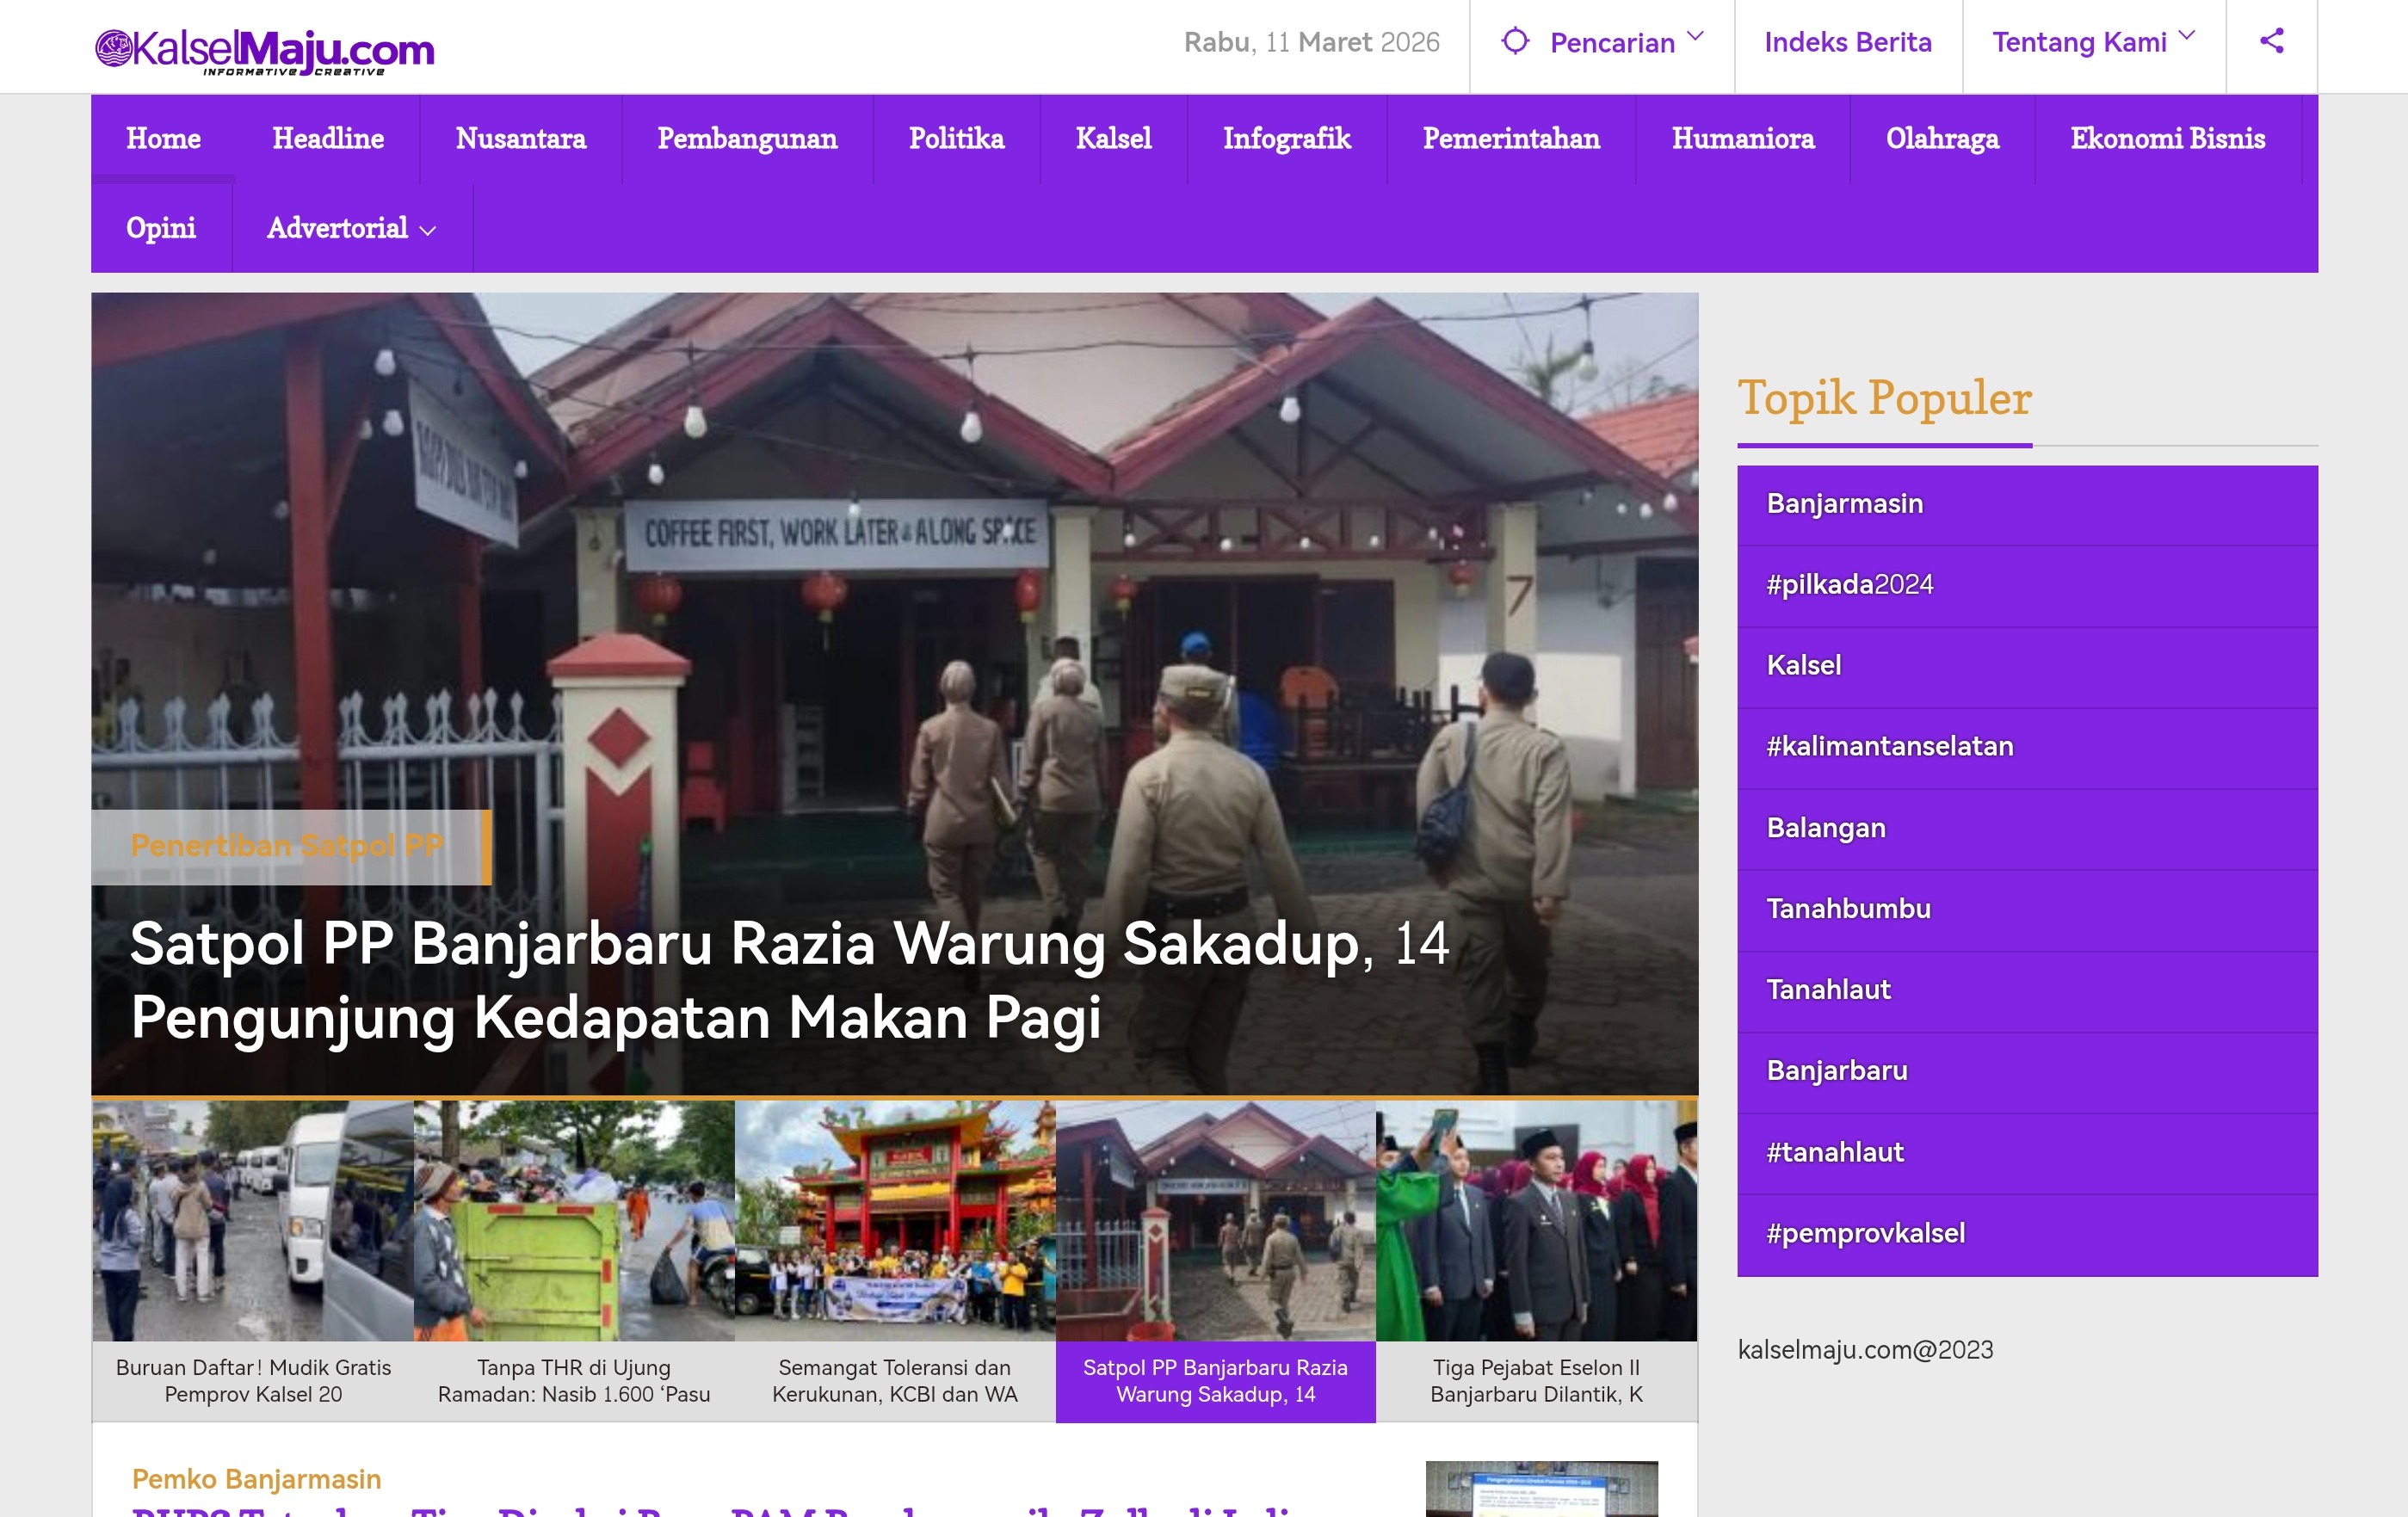The image size is (2408, 1517).
Task: Open the Pemko Banjarmasin article thumbnail
Action: pos(1541,1489)
